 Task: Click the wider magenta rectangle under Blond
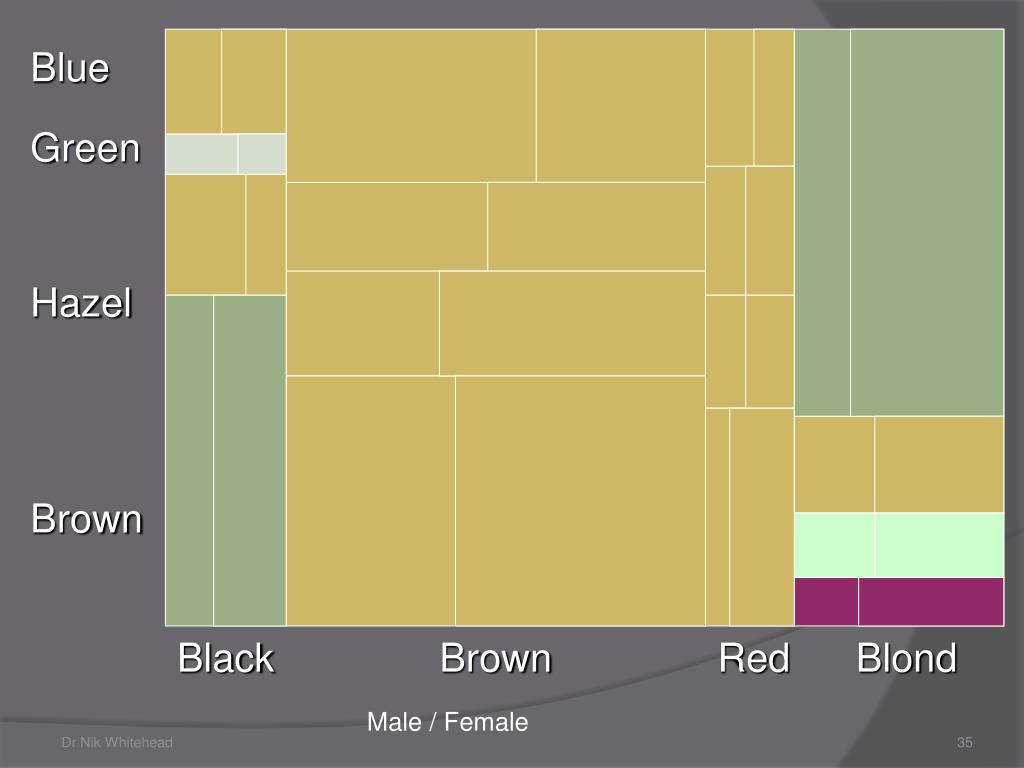click(x=931, y=601)
